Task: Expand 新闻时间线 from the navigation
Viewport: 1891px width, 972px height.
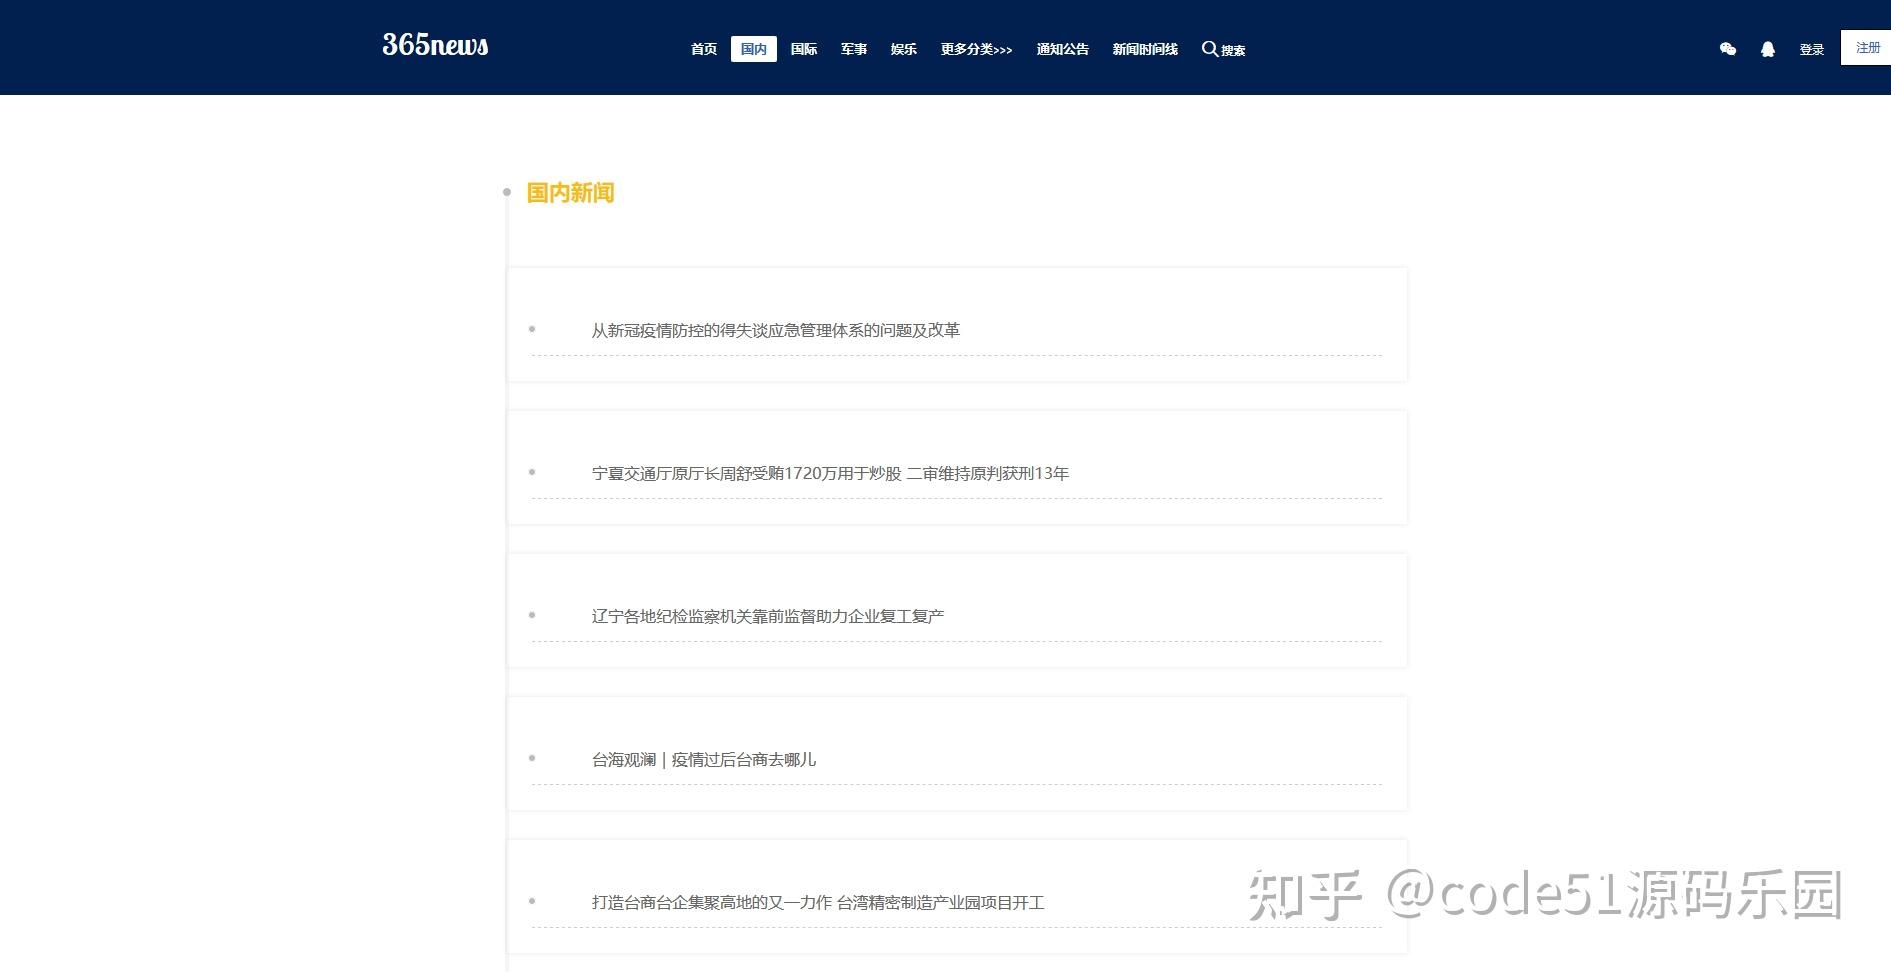Action: click(1144, 49)
